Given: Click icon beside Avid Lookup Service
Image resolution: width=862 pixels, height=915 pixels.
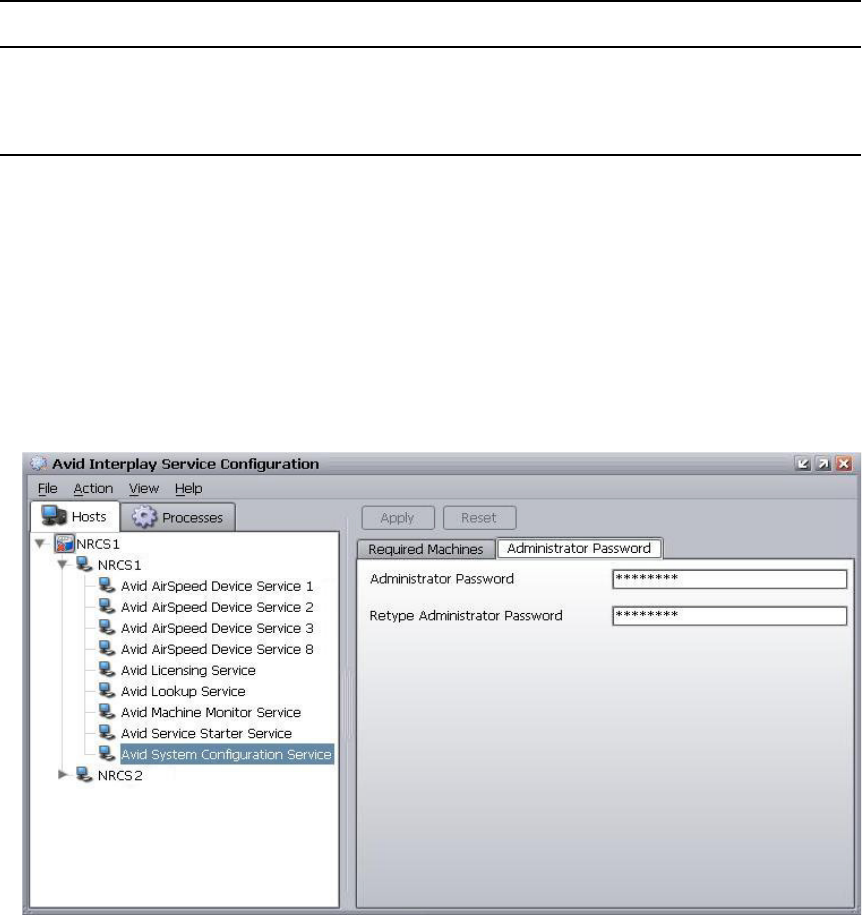Looking at the screenshot, I should (x=106, y=690).
